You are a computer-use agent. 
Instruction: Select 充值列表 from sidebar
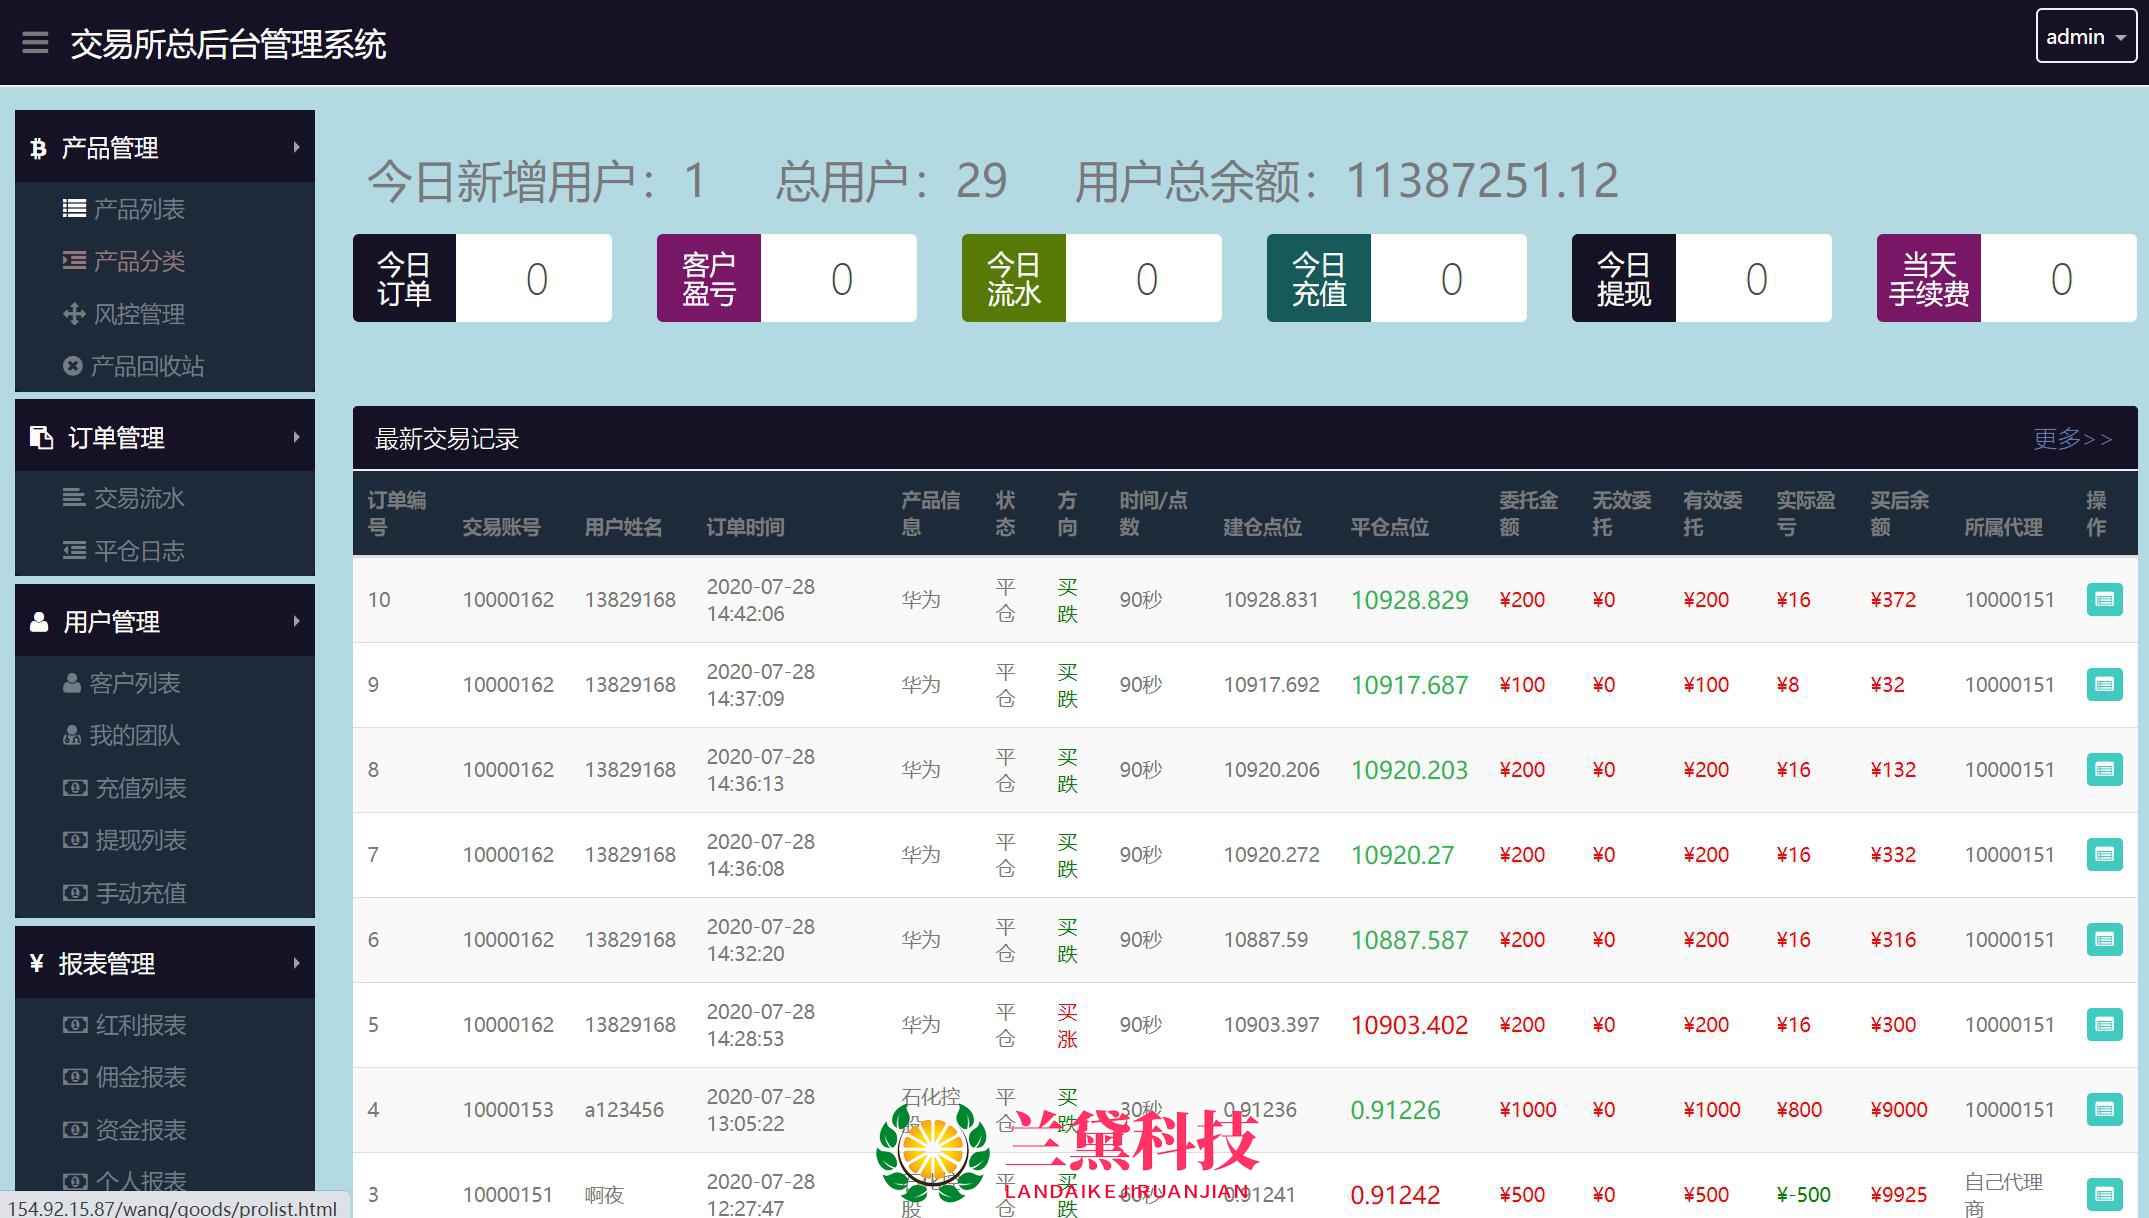140,788
